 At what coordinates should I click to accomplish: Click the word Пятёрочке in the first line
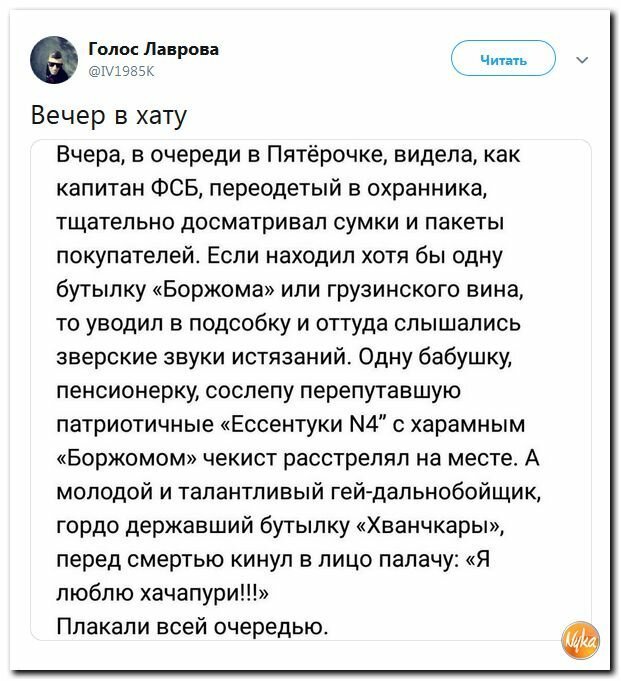(326, 155)
